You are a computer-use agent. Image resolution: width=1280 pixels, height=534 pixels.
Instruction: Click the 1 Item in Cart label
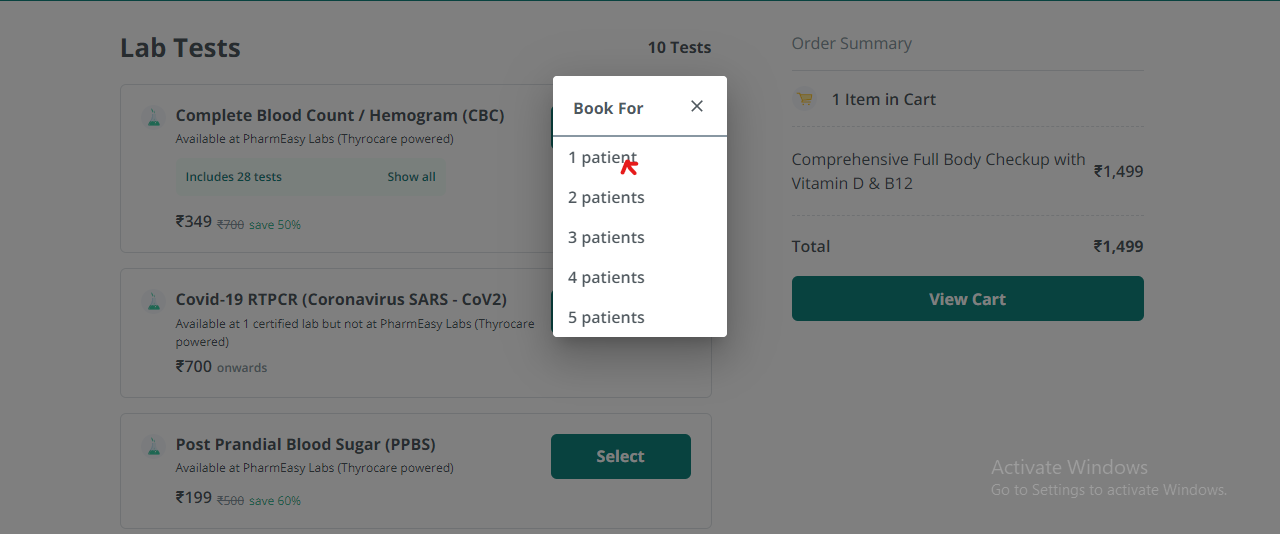[x=884, y=99]
